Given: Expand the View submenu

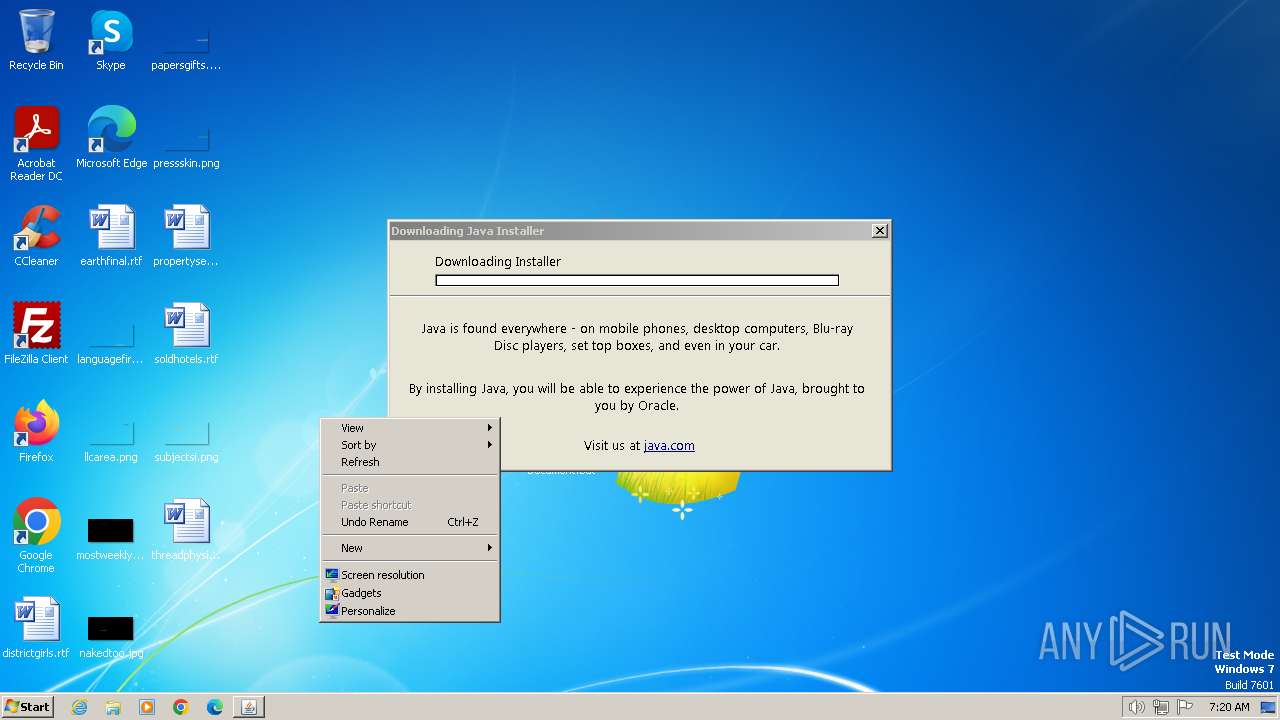Looking at the screenshot, I should [409, 428].
